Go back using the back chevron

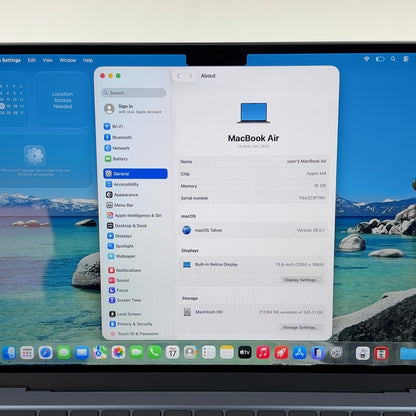pos(178,76)
